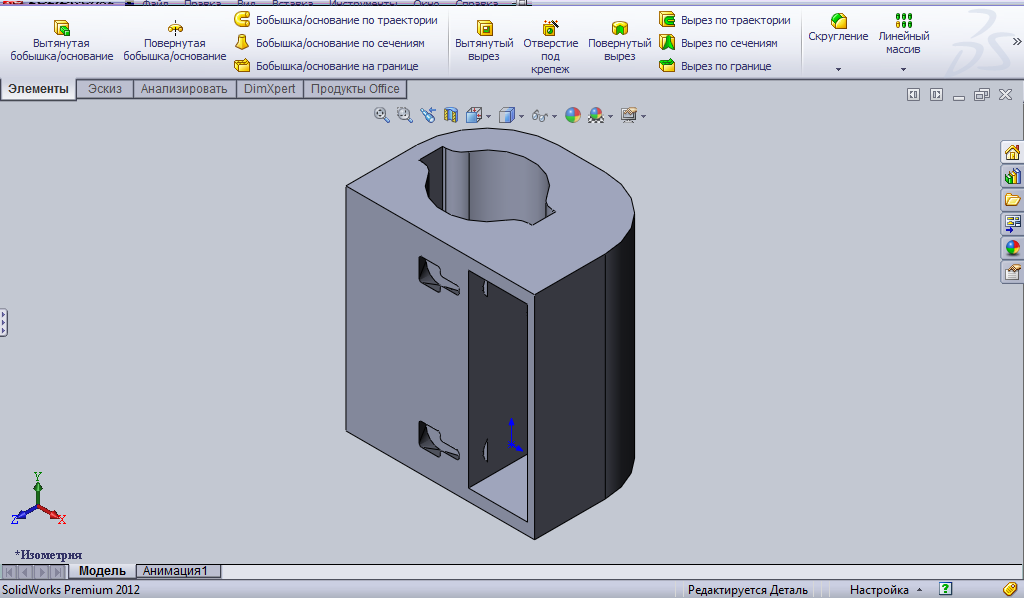Click the first split-window layout icon

click(x=914, y=95)
